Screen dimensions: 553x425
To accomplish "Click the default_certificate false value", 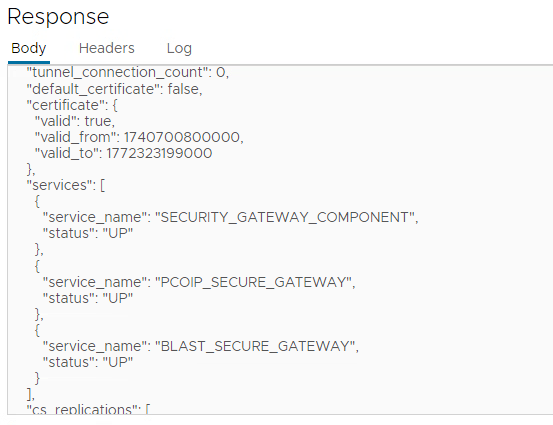I will [x=185, y=89].
